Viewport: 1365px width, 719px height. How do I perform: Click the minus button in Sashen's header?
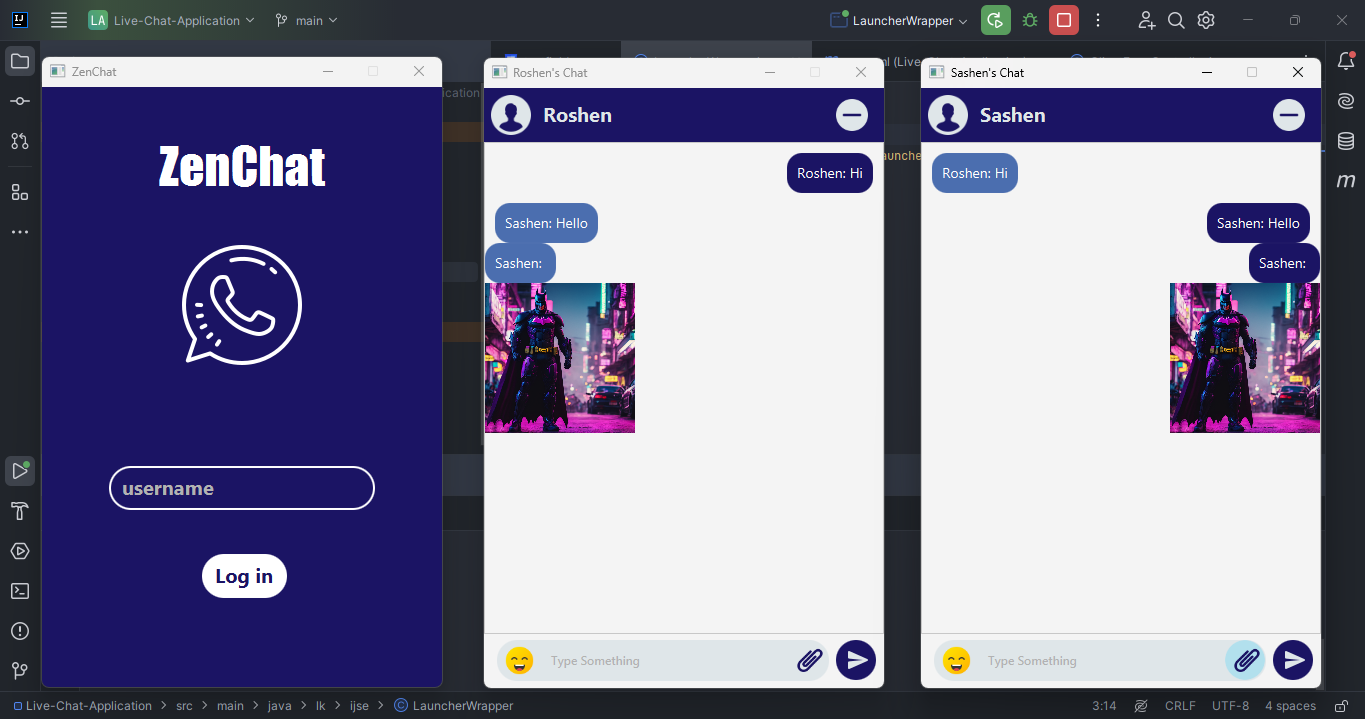pyautogui.click(x=1288, y=116)
